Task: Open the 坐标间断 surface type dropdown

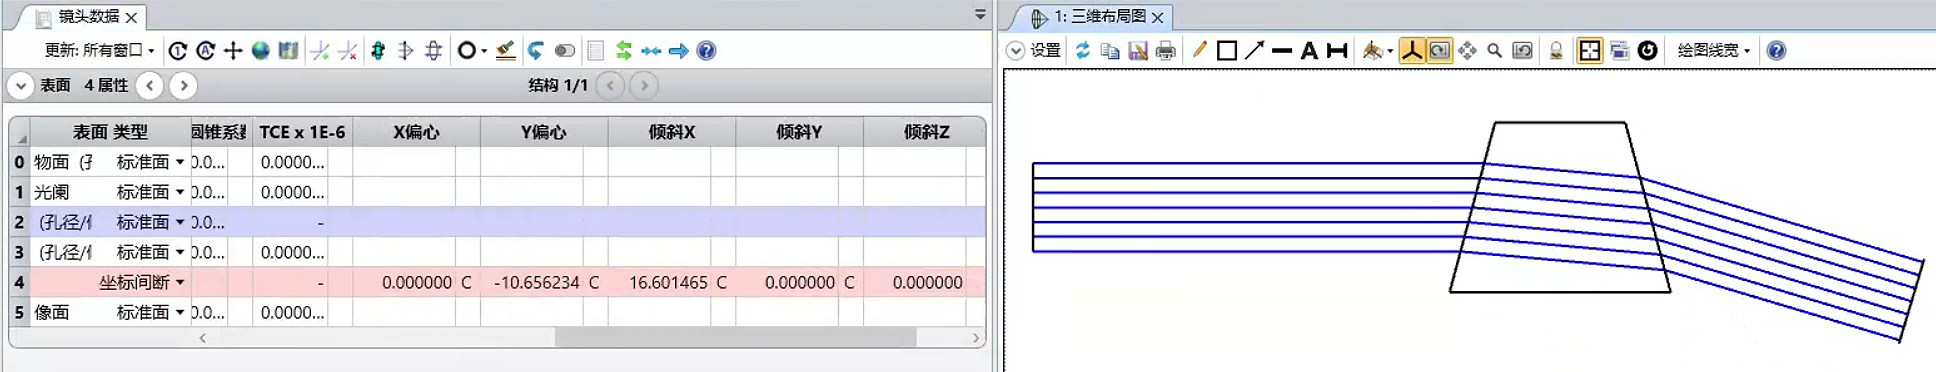Action: [180, 282]
